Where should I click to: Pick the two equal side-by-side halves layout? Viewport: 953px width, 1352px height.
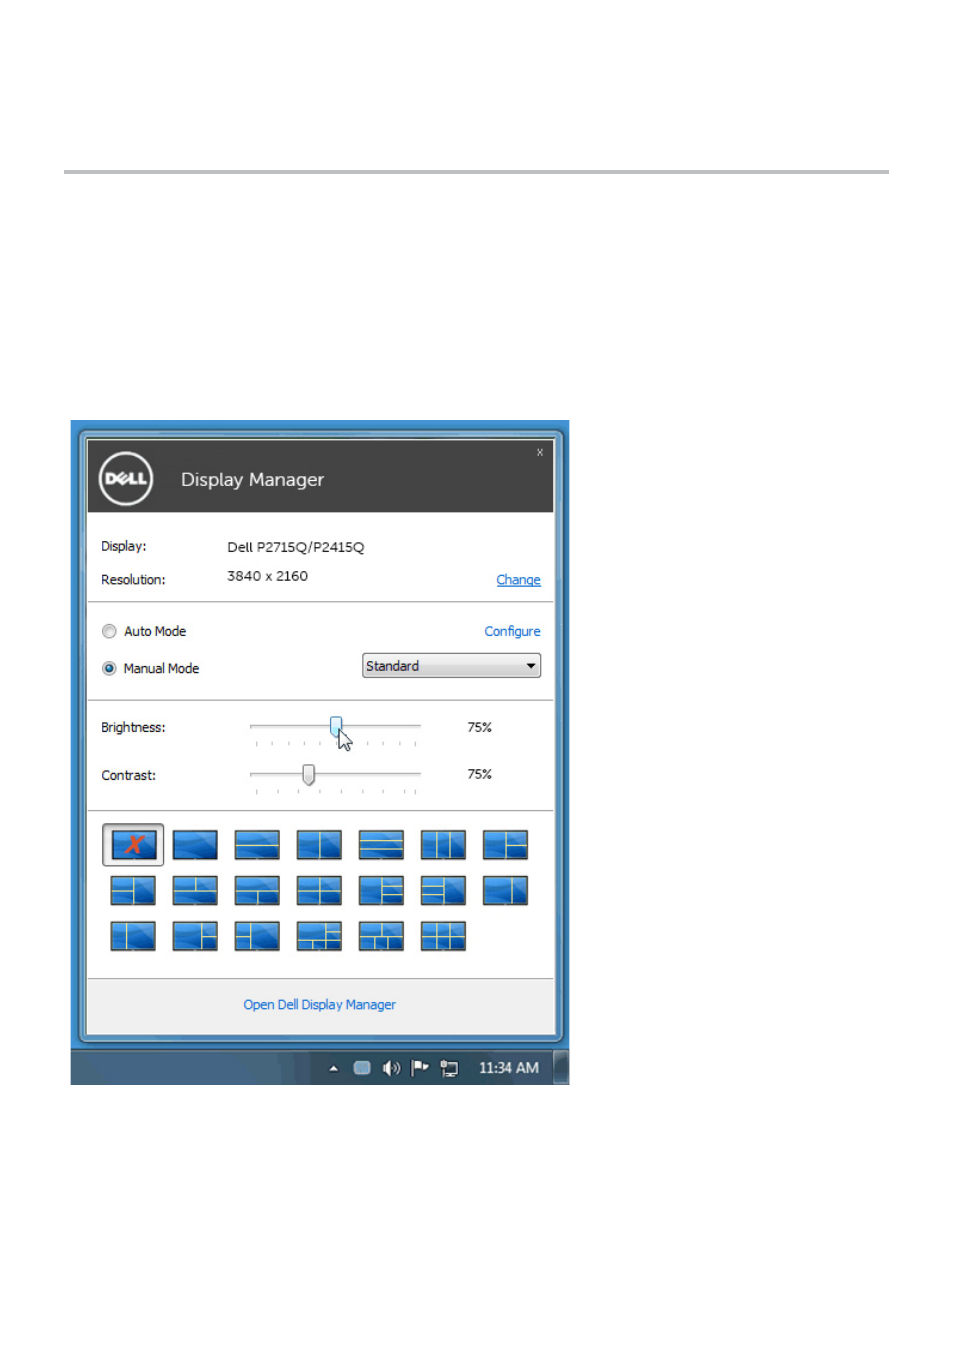pos(319,845)
